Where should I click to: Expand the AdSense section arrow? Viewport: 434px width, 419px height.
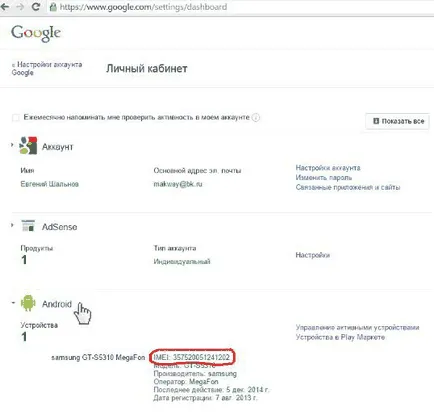12,225
